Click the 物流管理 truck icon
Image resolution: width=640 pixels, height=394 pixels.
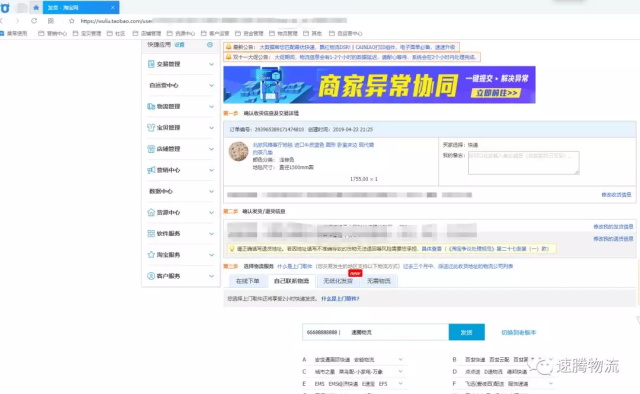coord(151,107)
